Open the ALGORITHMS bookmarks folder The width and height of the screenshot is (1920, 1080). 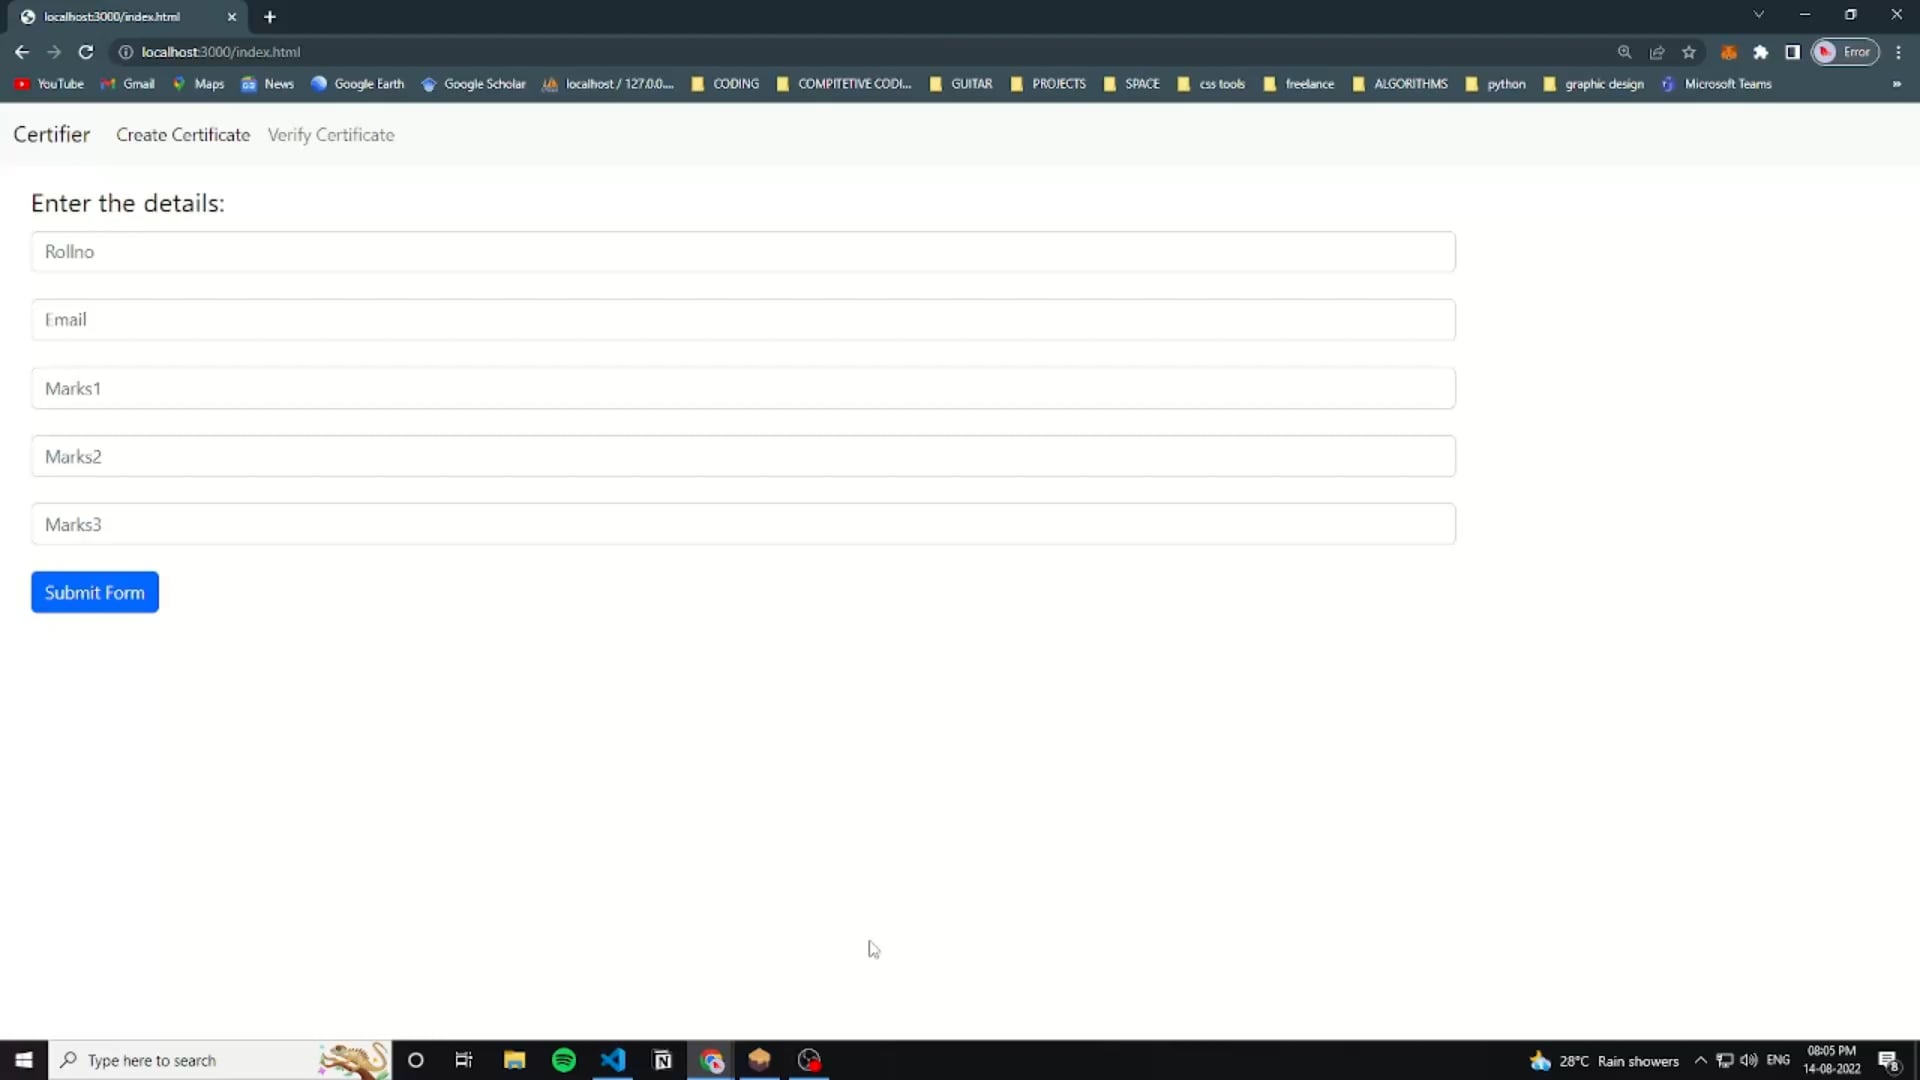coord(1400,84)
